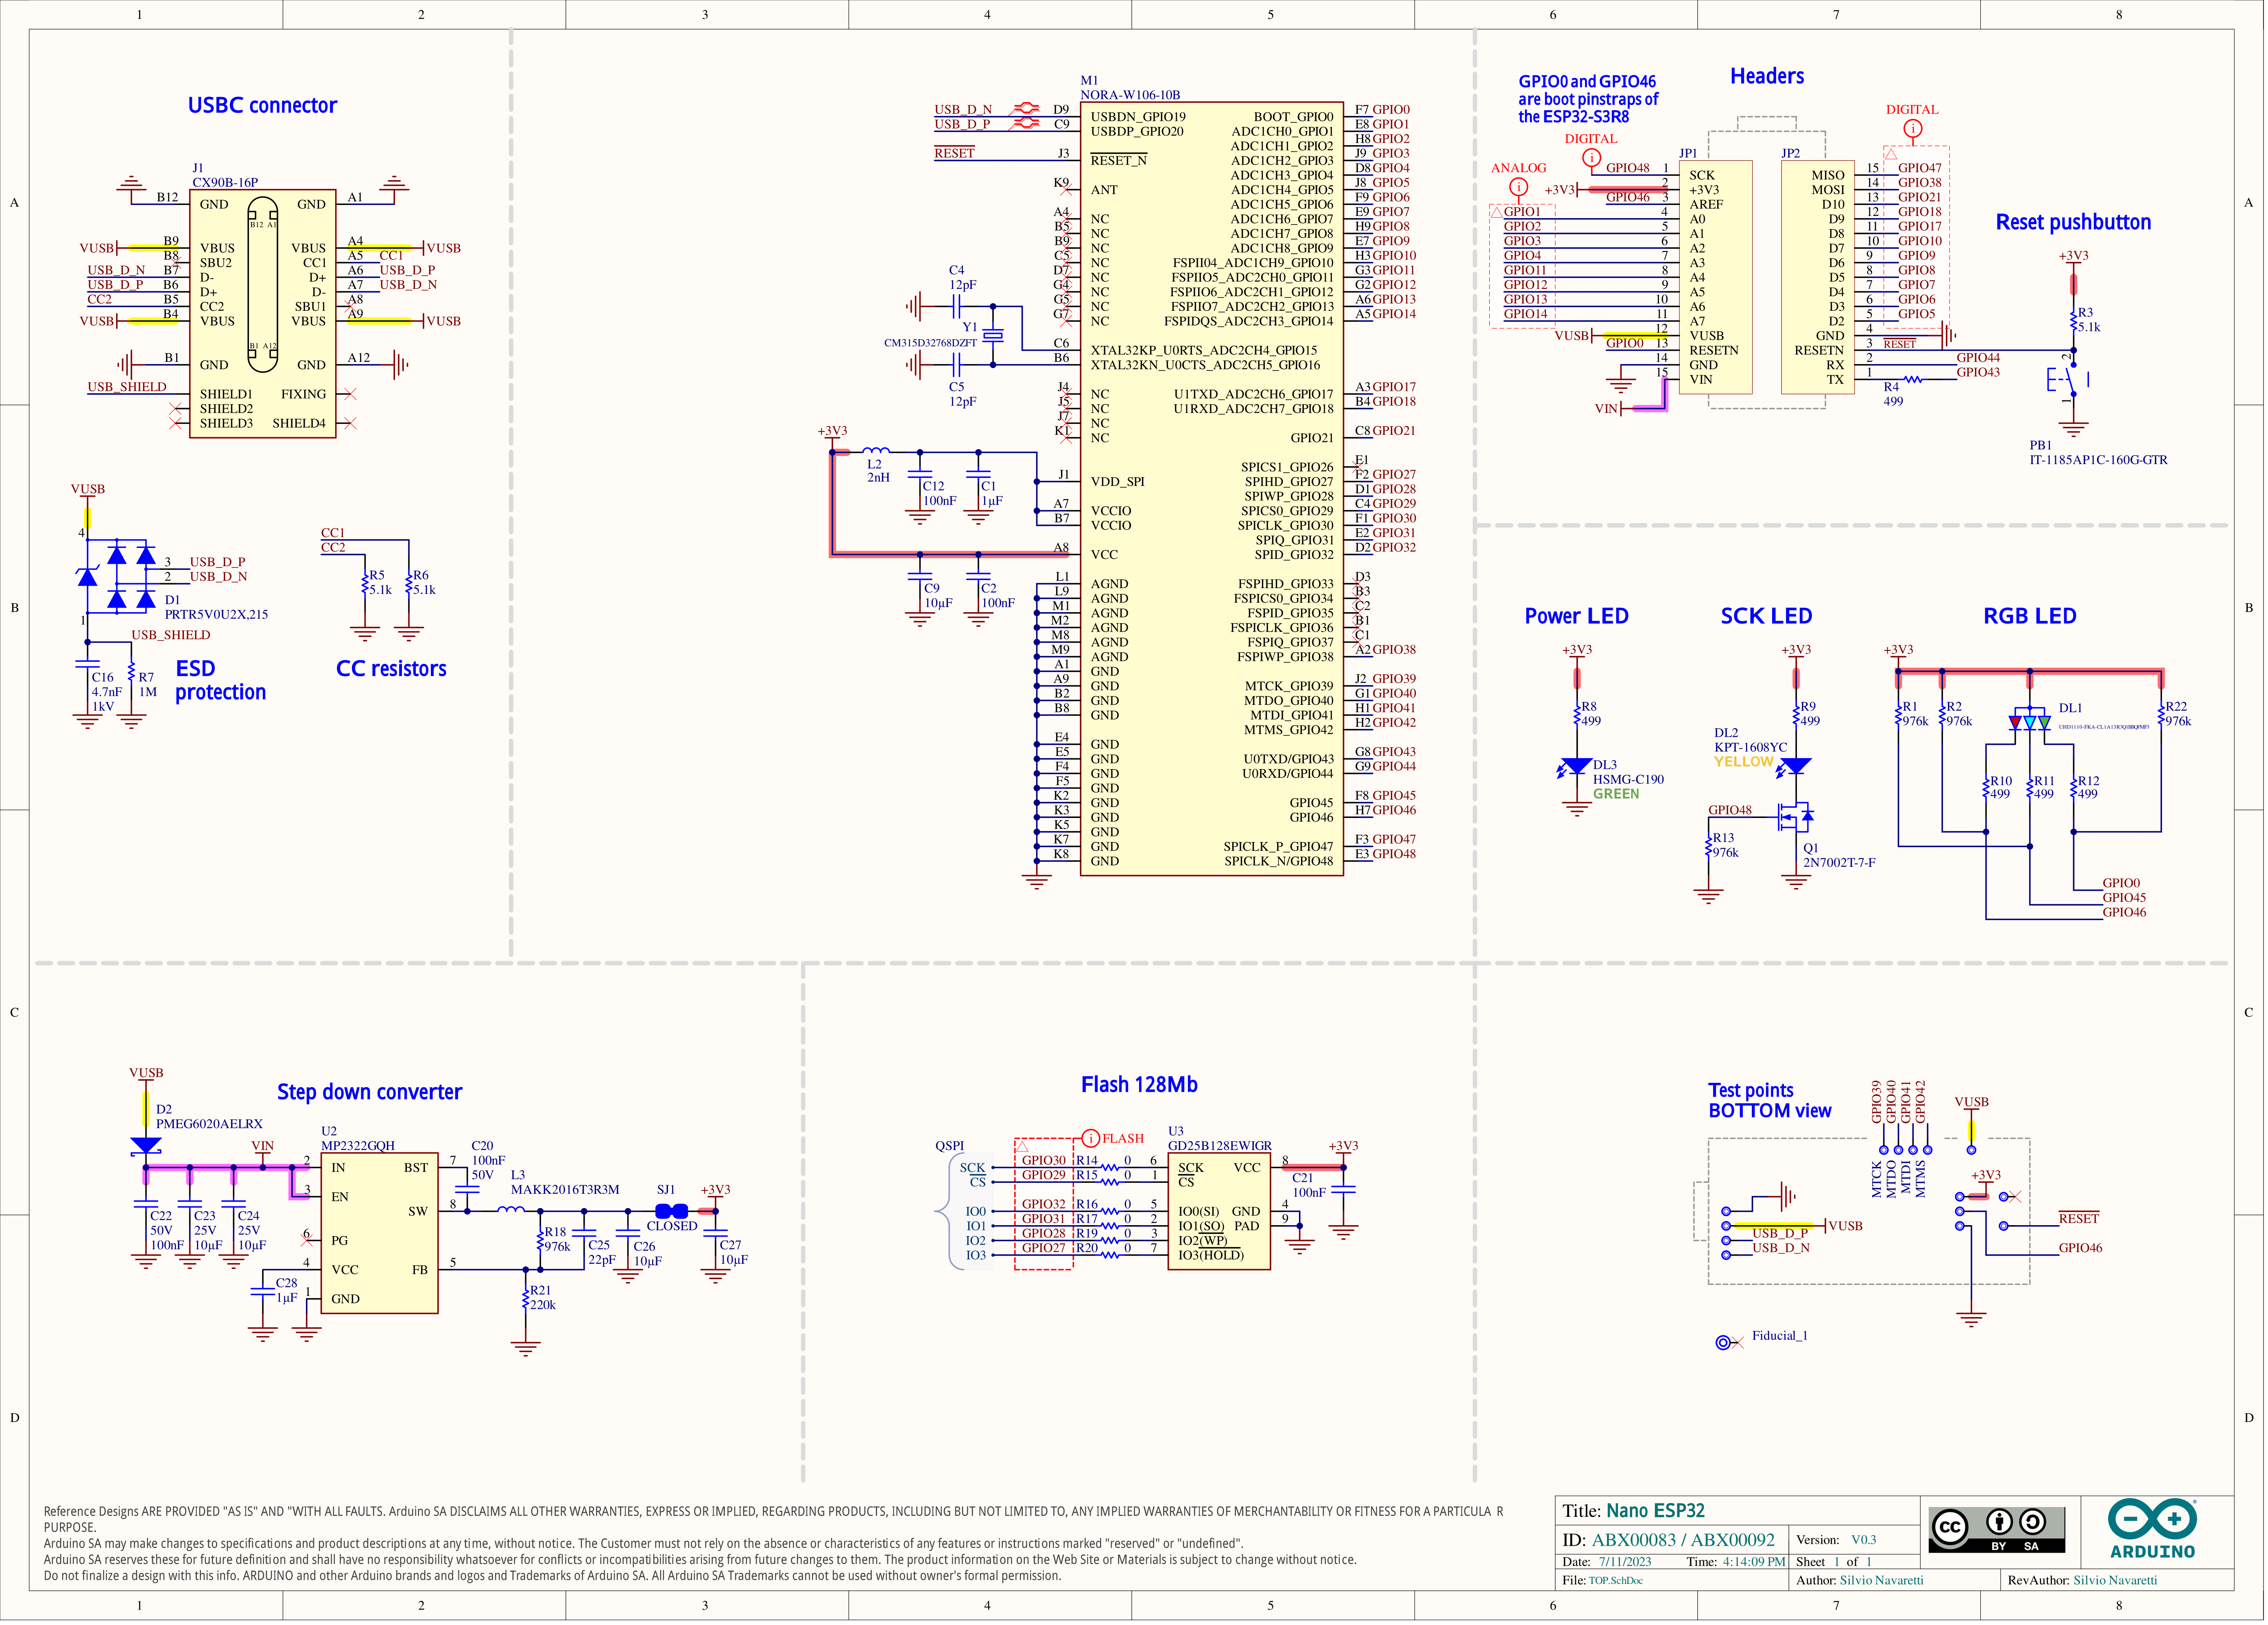
Task: Click the file name TOP.SchDoc
Action: 1615,1581
